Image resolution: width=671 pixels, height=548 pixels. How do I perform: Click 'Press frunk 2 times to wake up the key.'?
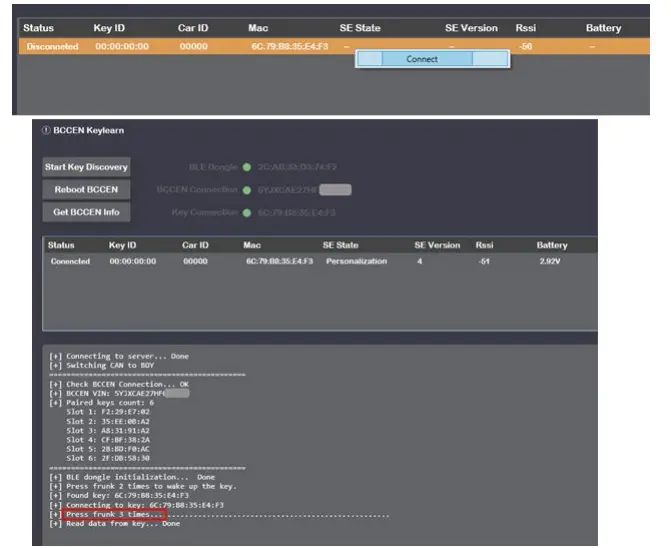point(143,487)
